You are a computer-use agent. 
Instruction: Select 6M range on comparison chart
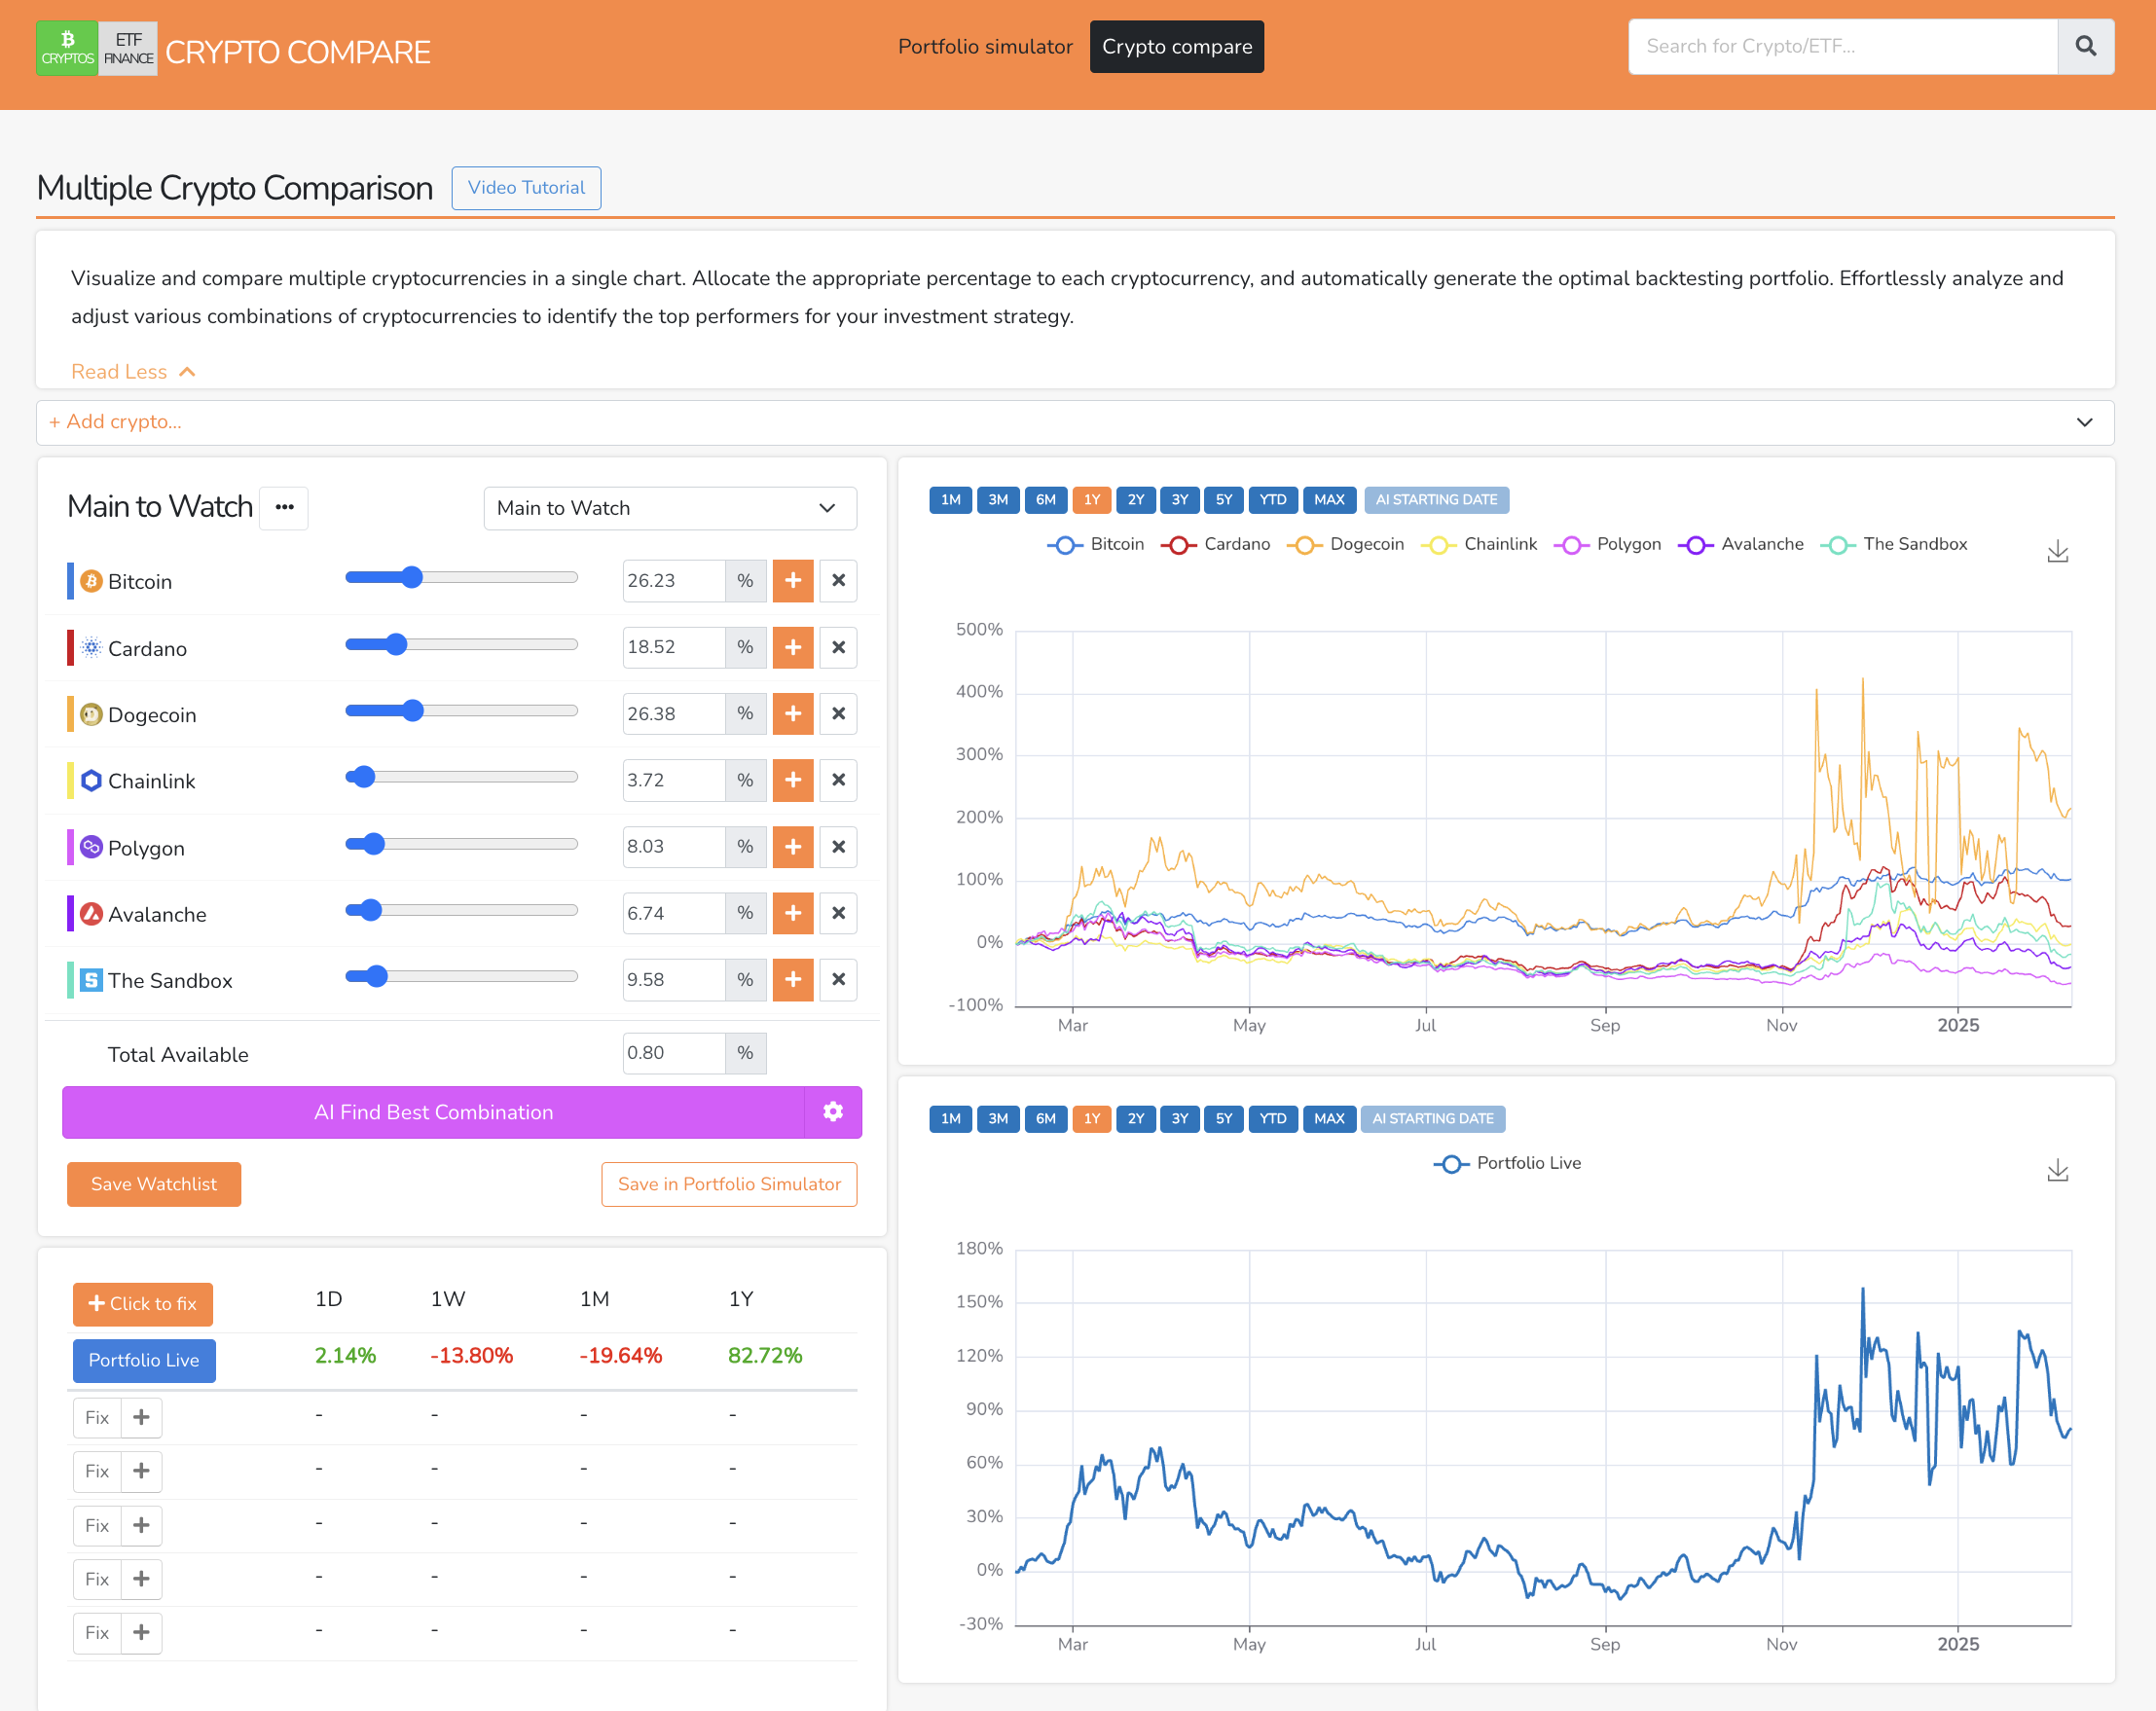[x=1045, y=499]
